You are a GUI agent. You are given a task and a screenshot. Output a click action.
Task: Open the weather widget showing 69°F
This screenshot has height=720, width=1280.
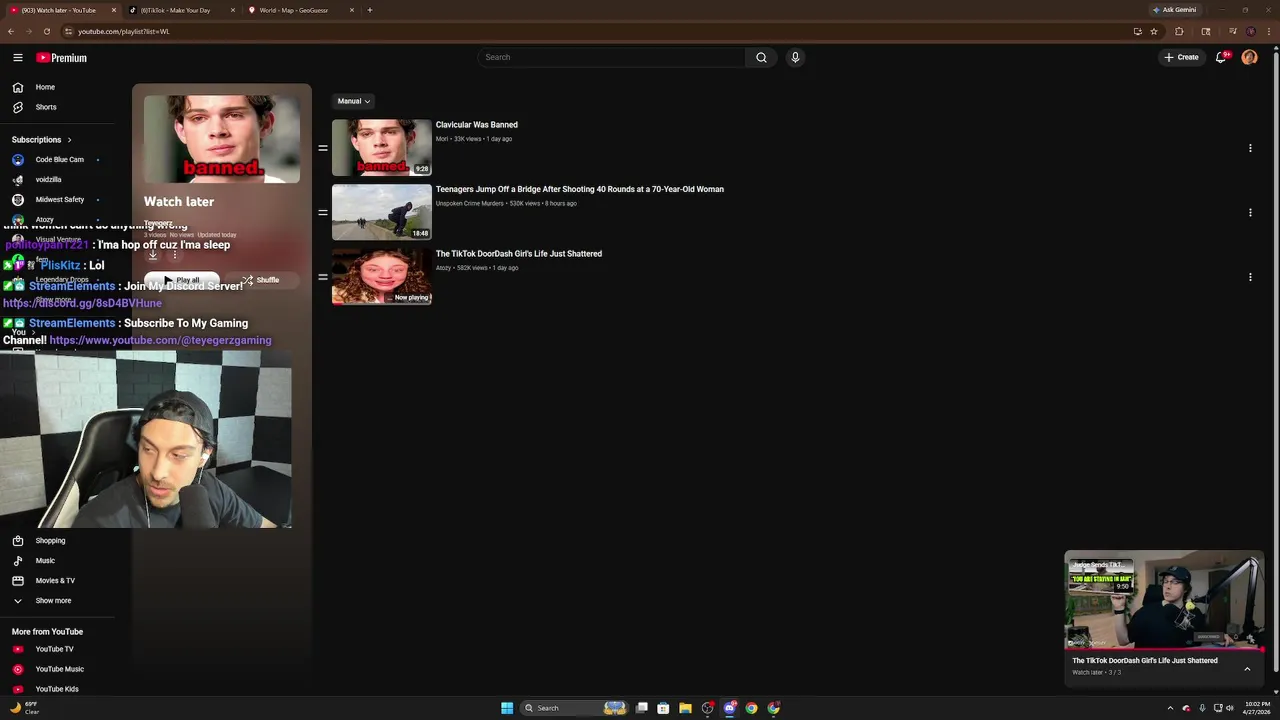(x=25, y=708)
